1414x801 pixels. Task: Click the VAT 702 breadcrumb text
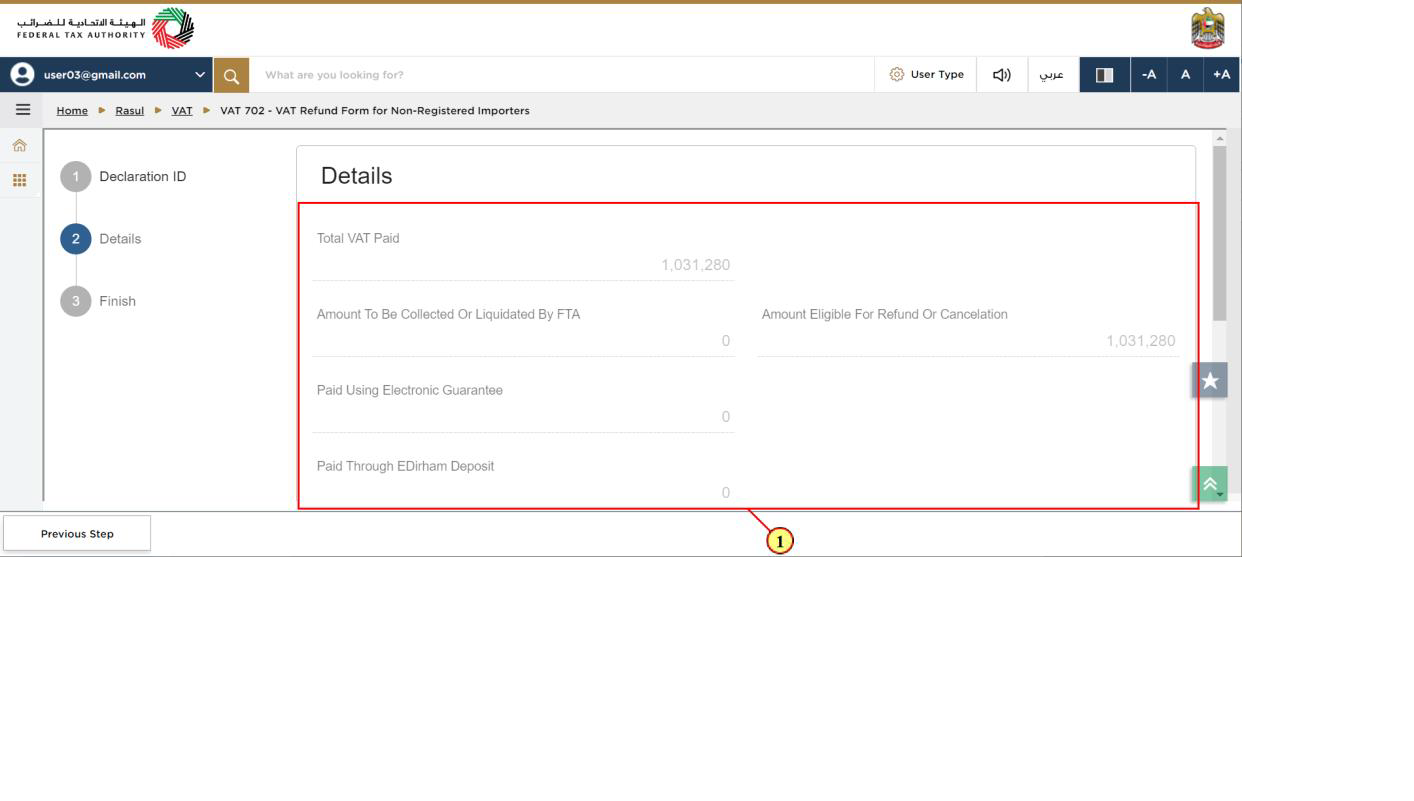tap(375, 111)
